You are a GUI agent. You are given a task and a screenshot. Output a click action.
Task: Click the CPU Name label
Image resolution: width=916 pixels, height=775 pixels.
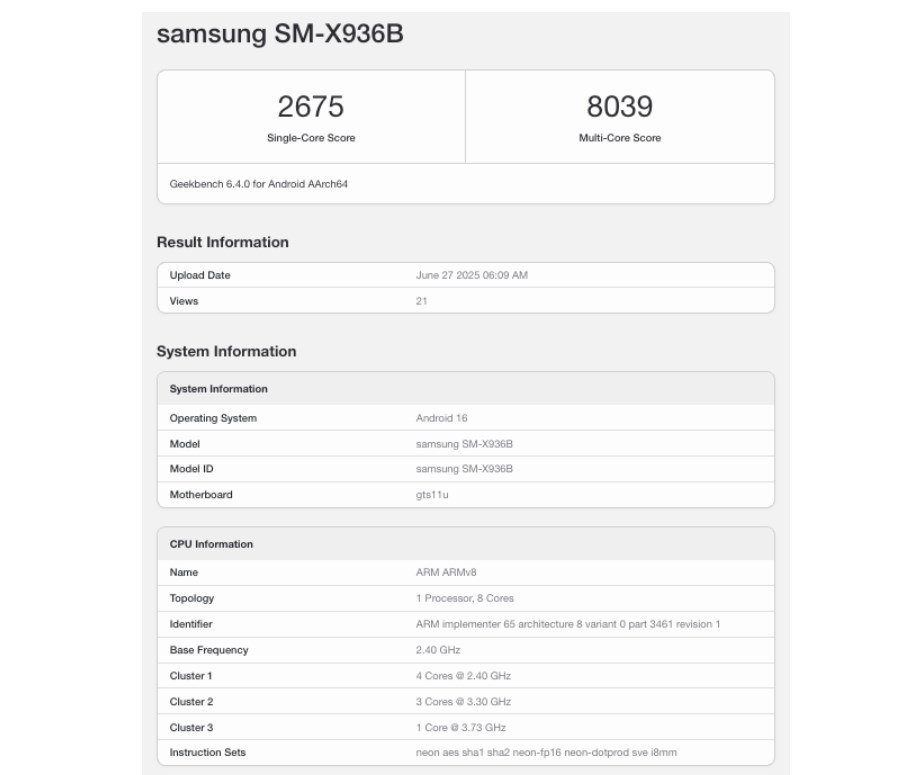point(184,572)
